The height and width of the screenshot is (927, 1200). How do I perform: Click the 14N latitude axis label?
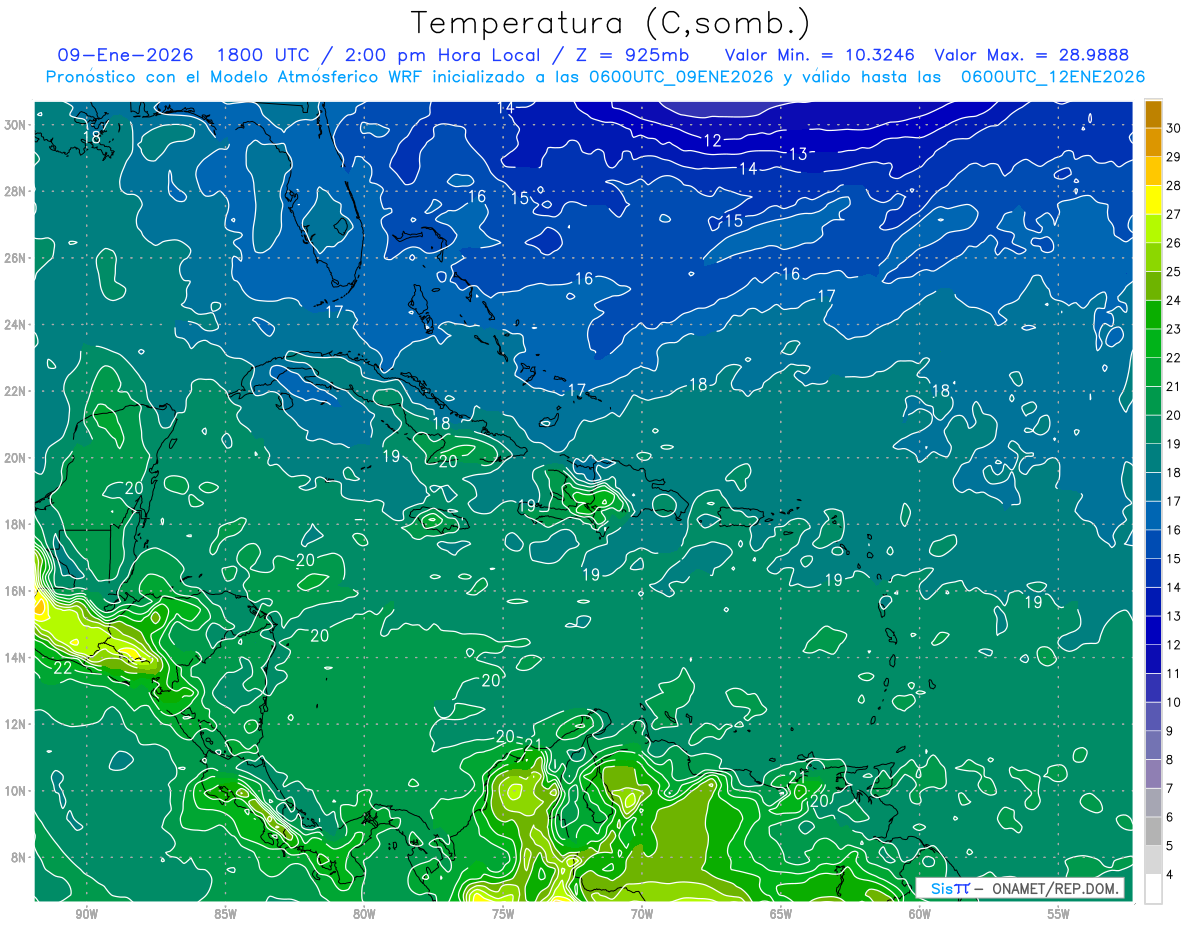[17, 657]
